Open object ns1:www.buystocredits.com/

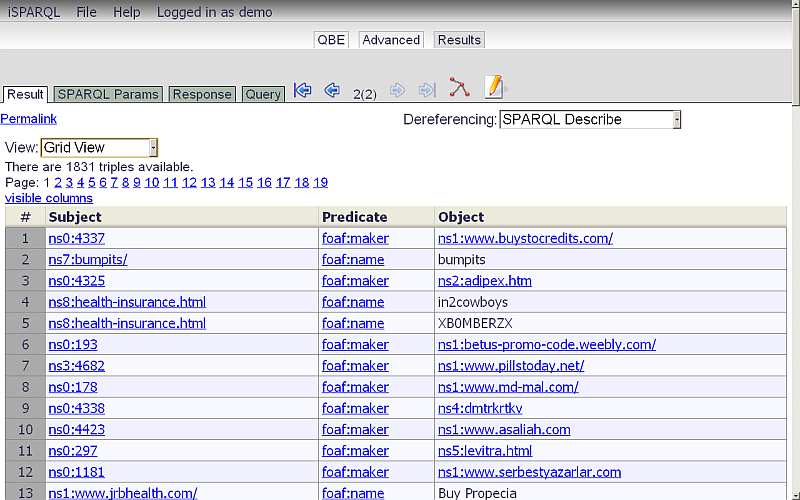point(526,238)
